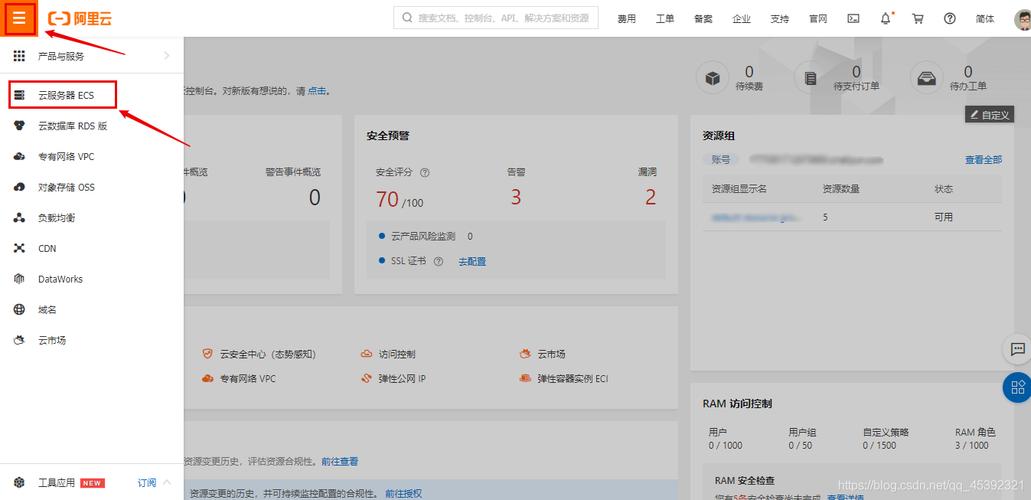Click the CDN network icon
The width and height of the screenshot is (1031, 500).
tap(19, 248)
